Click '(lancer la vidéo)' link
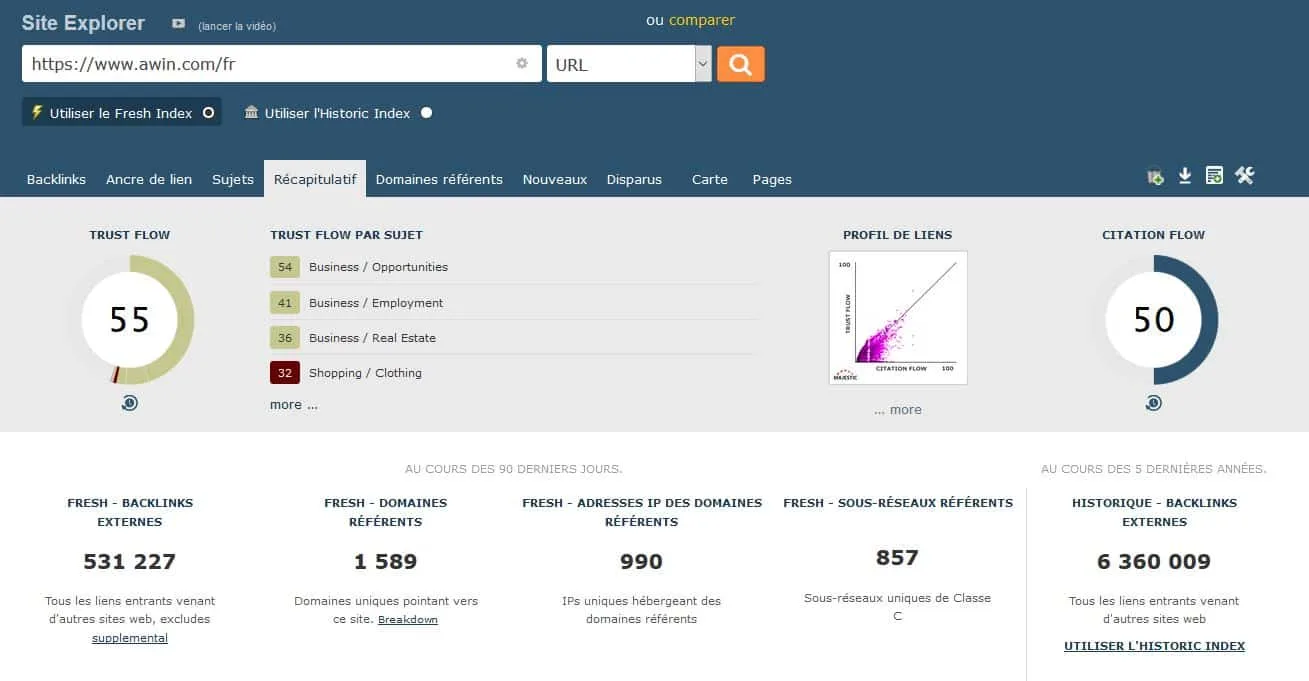 click(237, 26)
